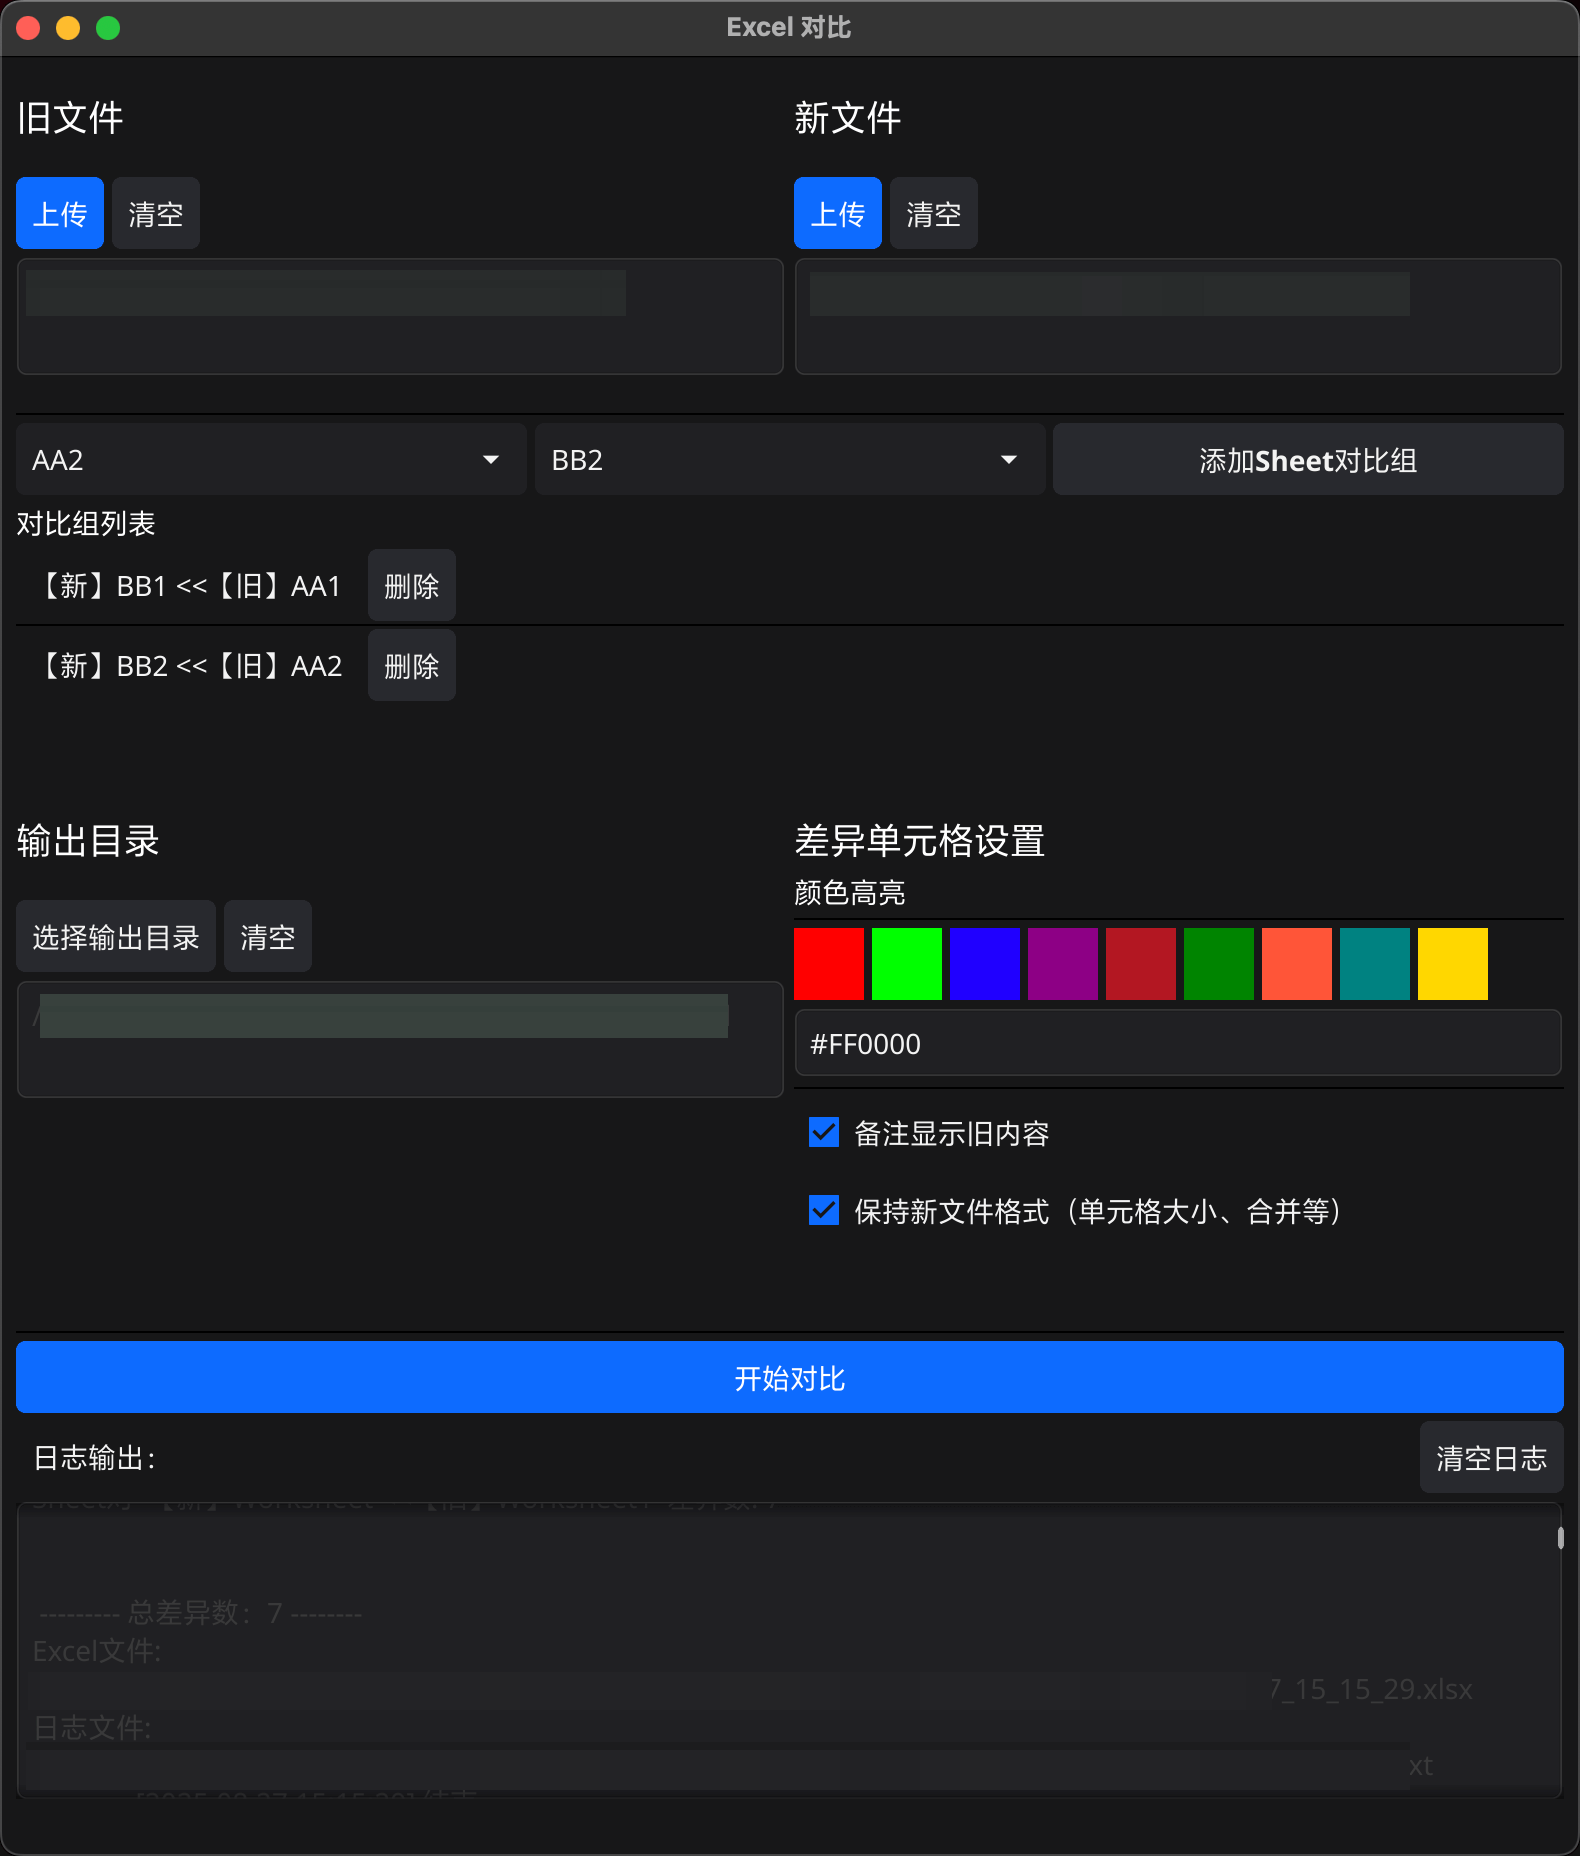Start comparison with 开始对比 button

(789, 1378)
